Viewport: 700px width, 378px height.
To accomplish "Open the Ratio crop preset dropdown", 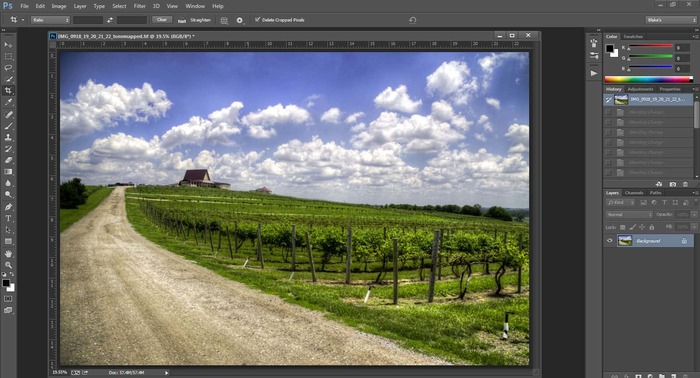I will click(x=50, y=20).
